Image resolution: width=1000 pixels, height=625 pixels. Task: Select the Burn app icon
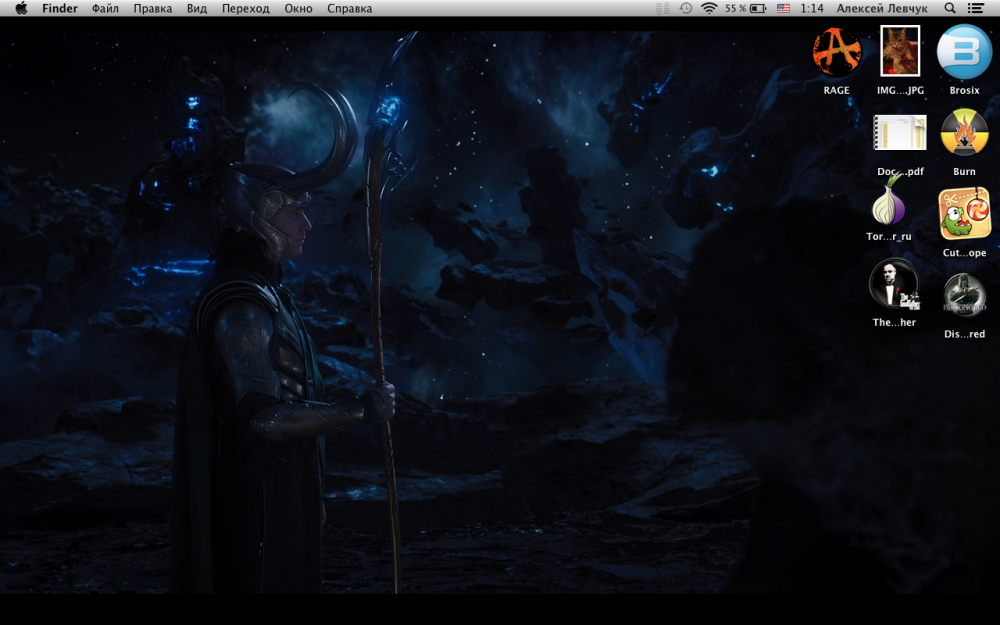click(x=964, y=133)
